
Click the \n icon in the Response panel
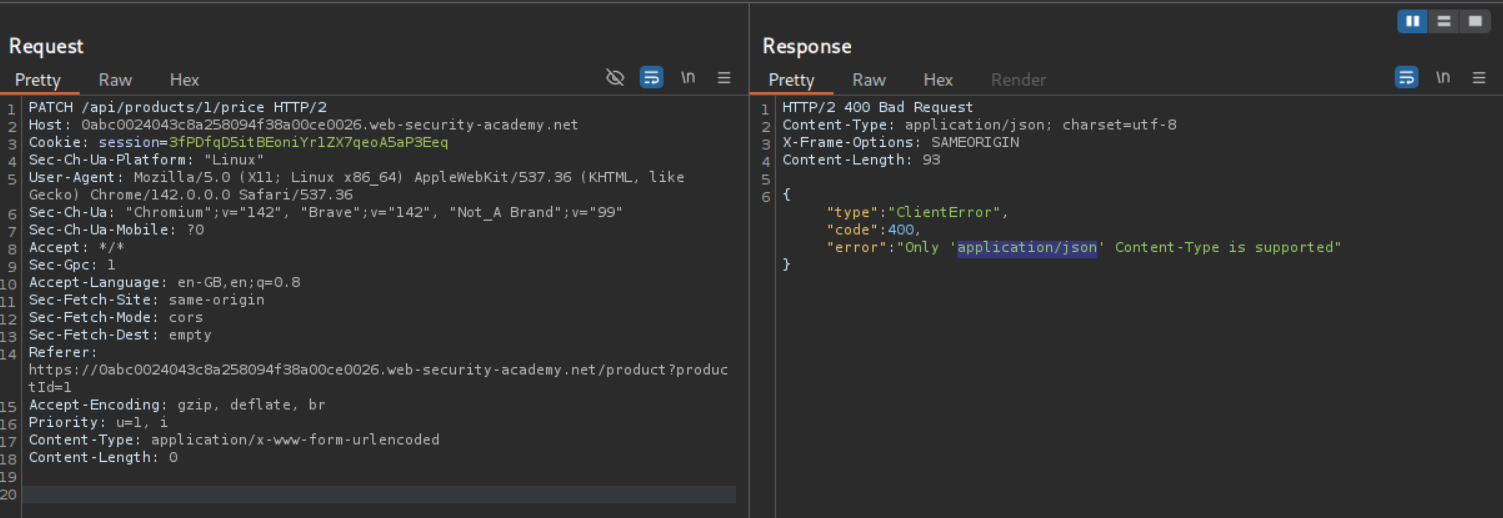(x=1443, y=78)
